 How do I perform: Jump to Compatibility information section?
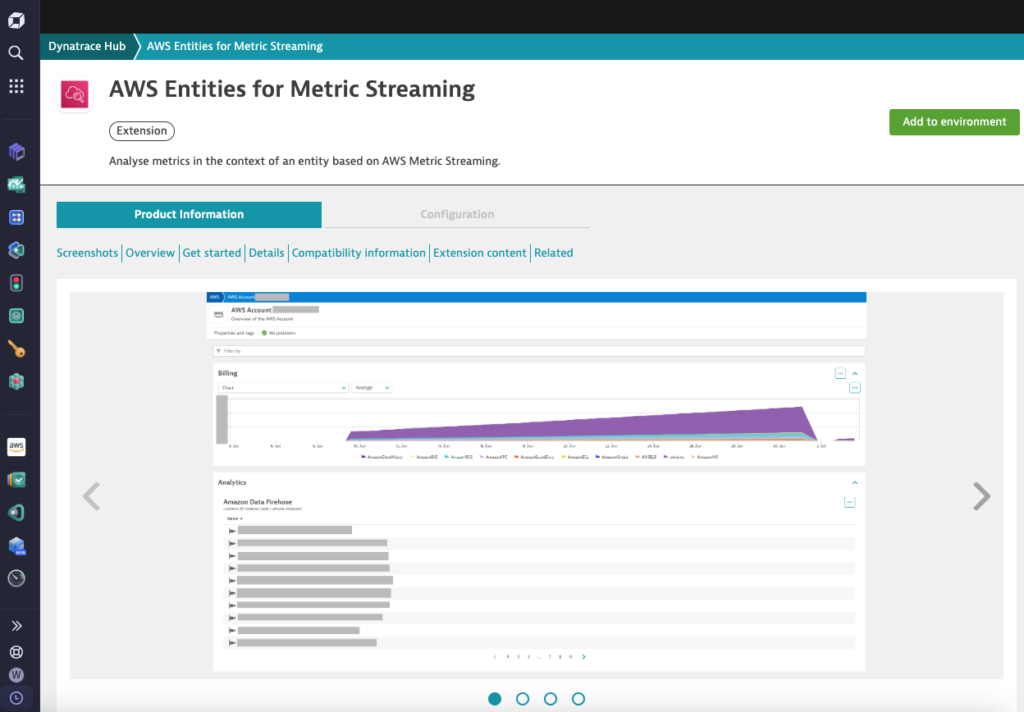click(359, 253)
